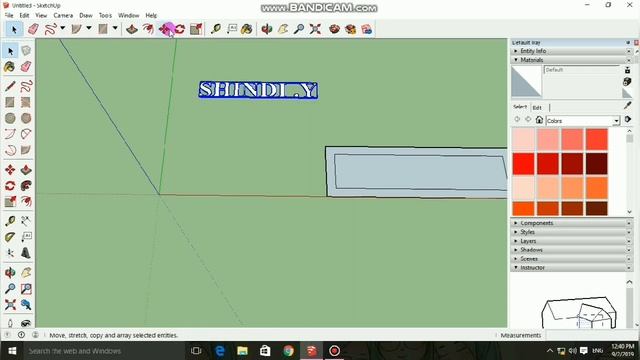Select the 3D Text tool in left palette
640x360 pixels.
[26, 253]
